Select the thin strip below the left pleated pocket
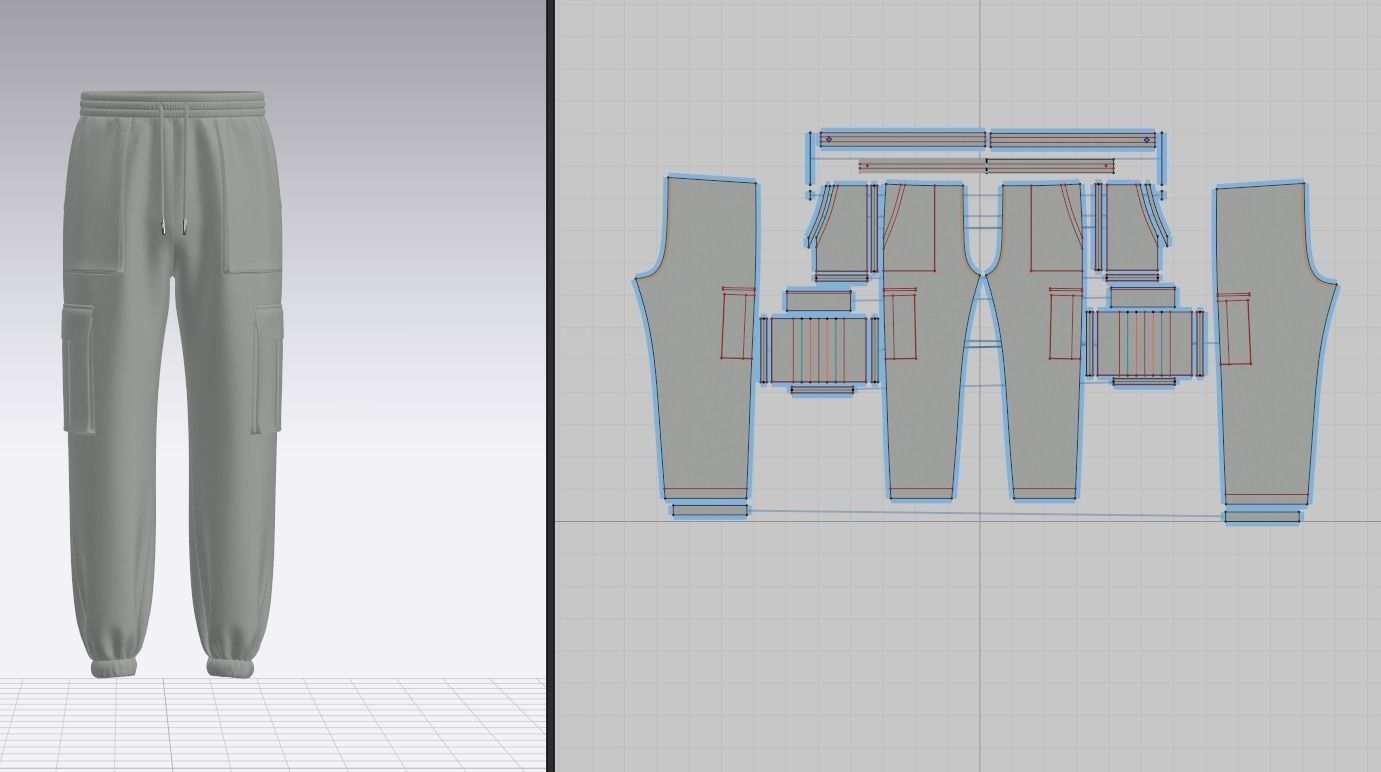 (x=822, y=390)
